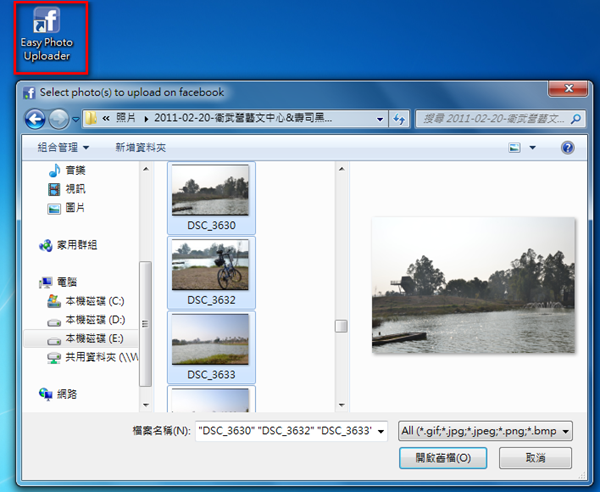Image resolution: width=600 pixels, height=492 pixels.
Task: Click the help question mark icon
Action: pyautogui.click(x=567, y=147)
